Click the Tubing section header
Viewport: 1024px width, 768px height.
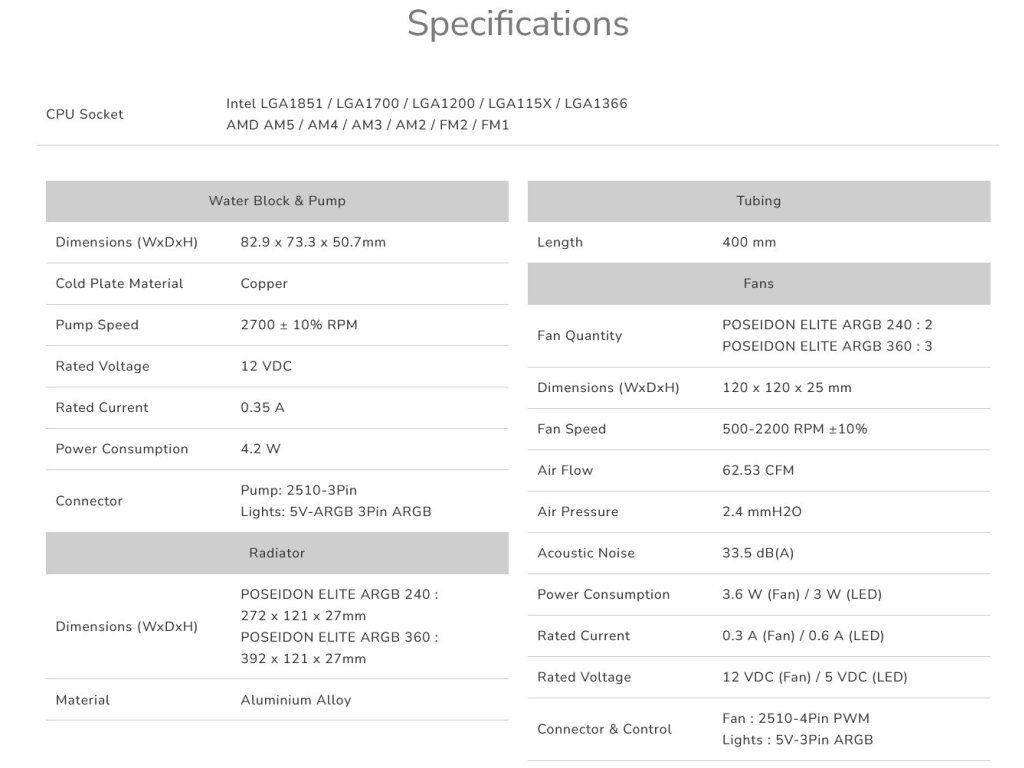758,201
